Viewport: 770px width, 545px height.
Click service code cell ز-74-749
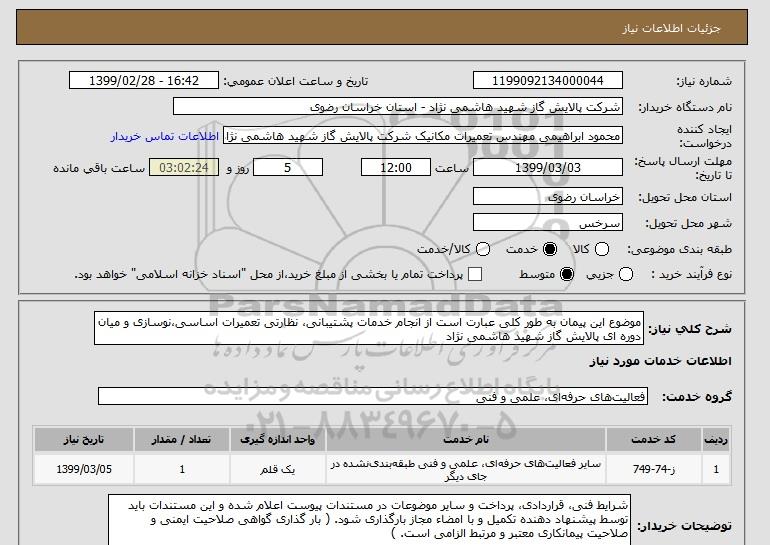[654, 469]
